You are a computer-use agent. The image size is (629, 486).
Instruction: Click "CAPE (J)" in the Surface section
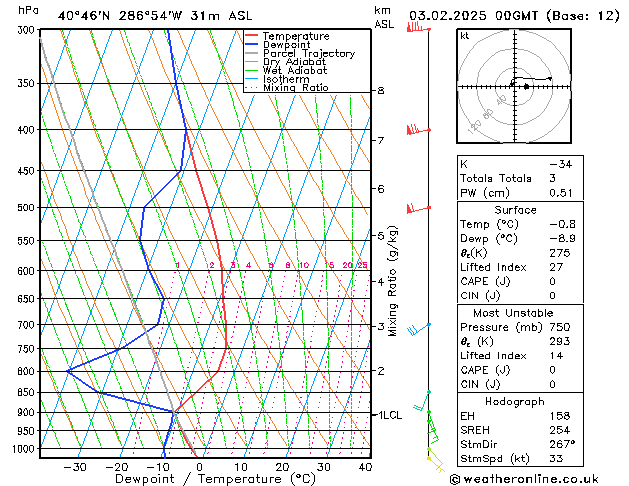[x=485, y=281]
